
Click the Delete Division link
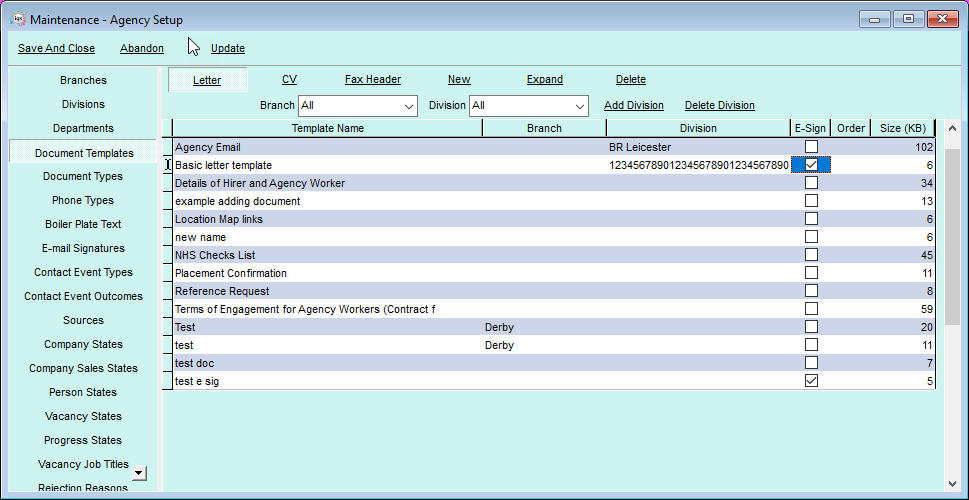719,105
